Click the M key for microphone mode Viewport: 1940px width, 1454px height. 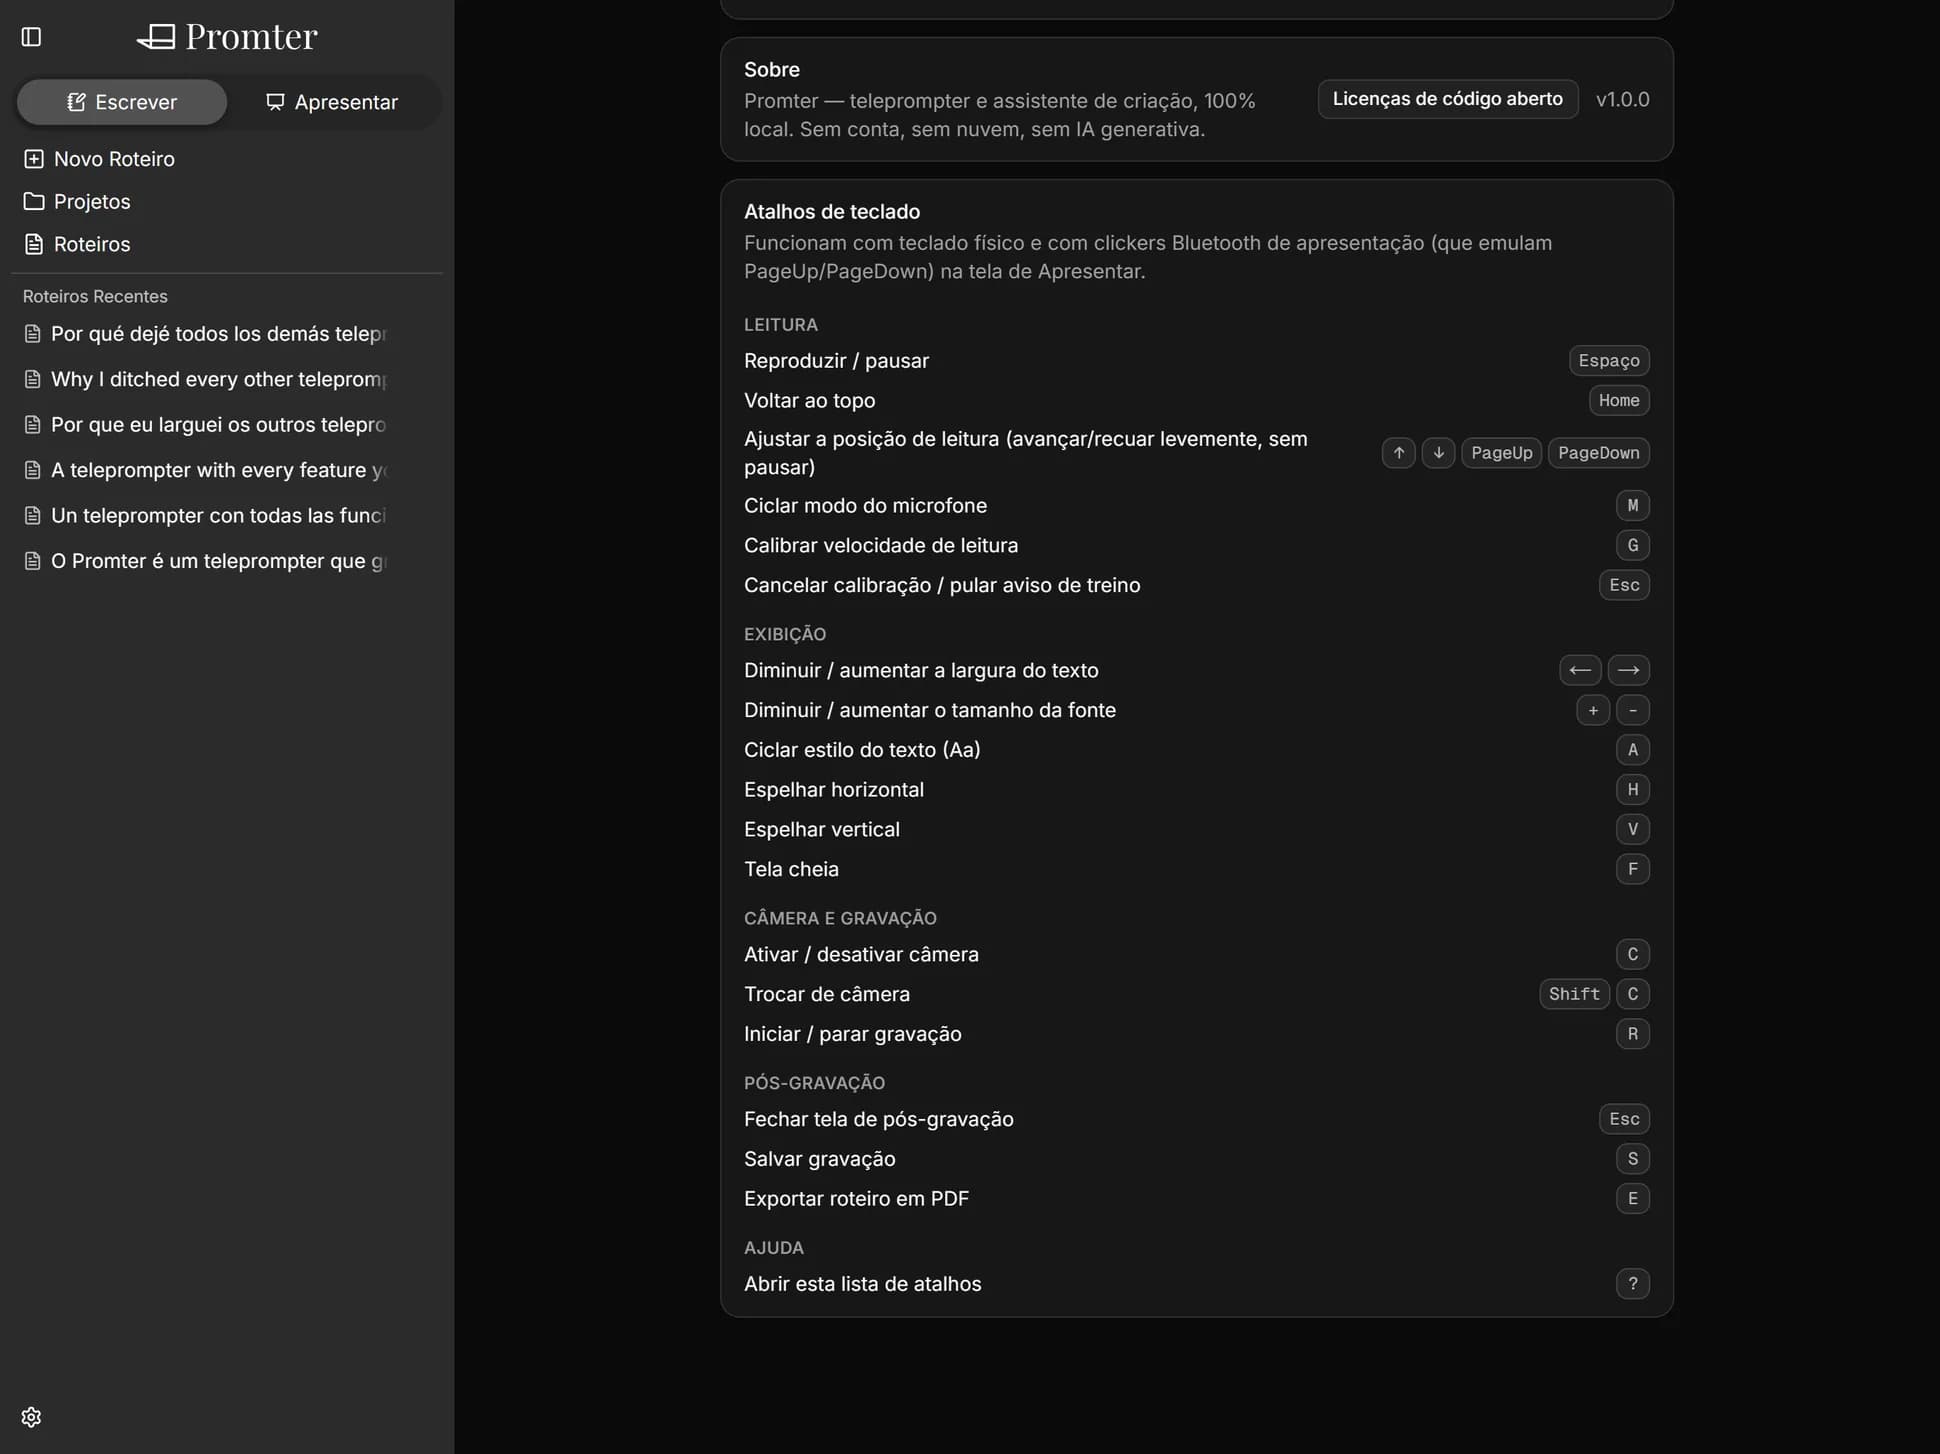[x=1632, y=506]
